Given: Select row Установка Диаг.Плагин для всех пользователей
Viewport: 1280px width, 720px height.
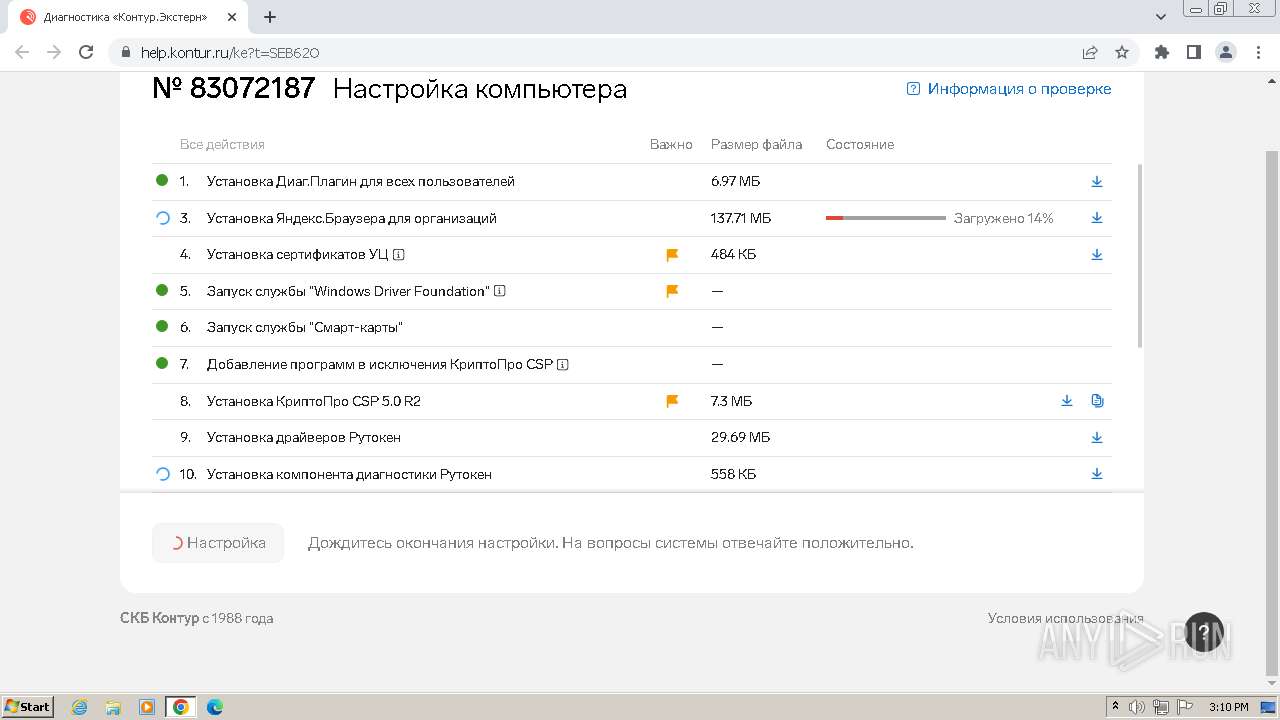Looking at the screenshot, I should coord(632,182).
